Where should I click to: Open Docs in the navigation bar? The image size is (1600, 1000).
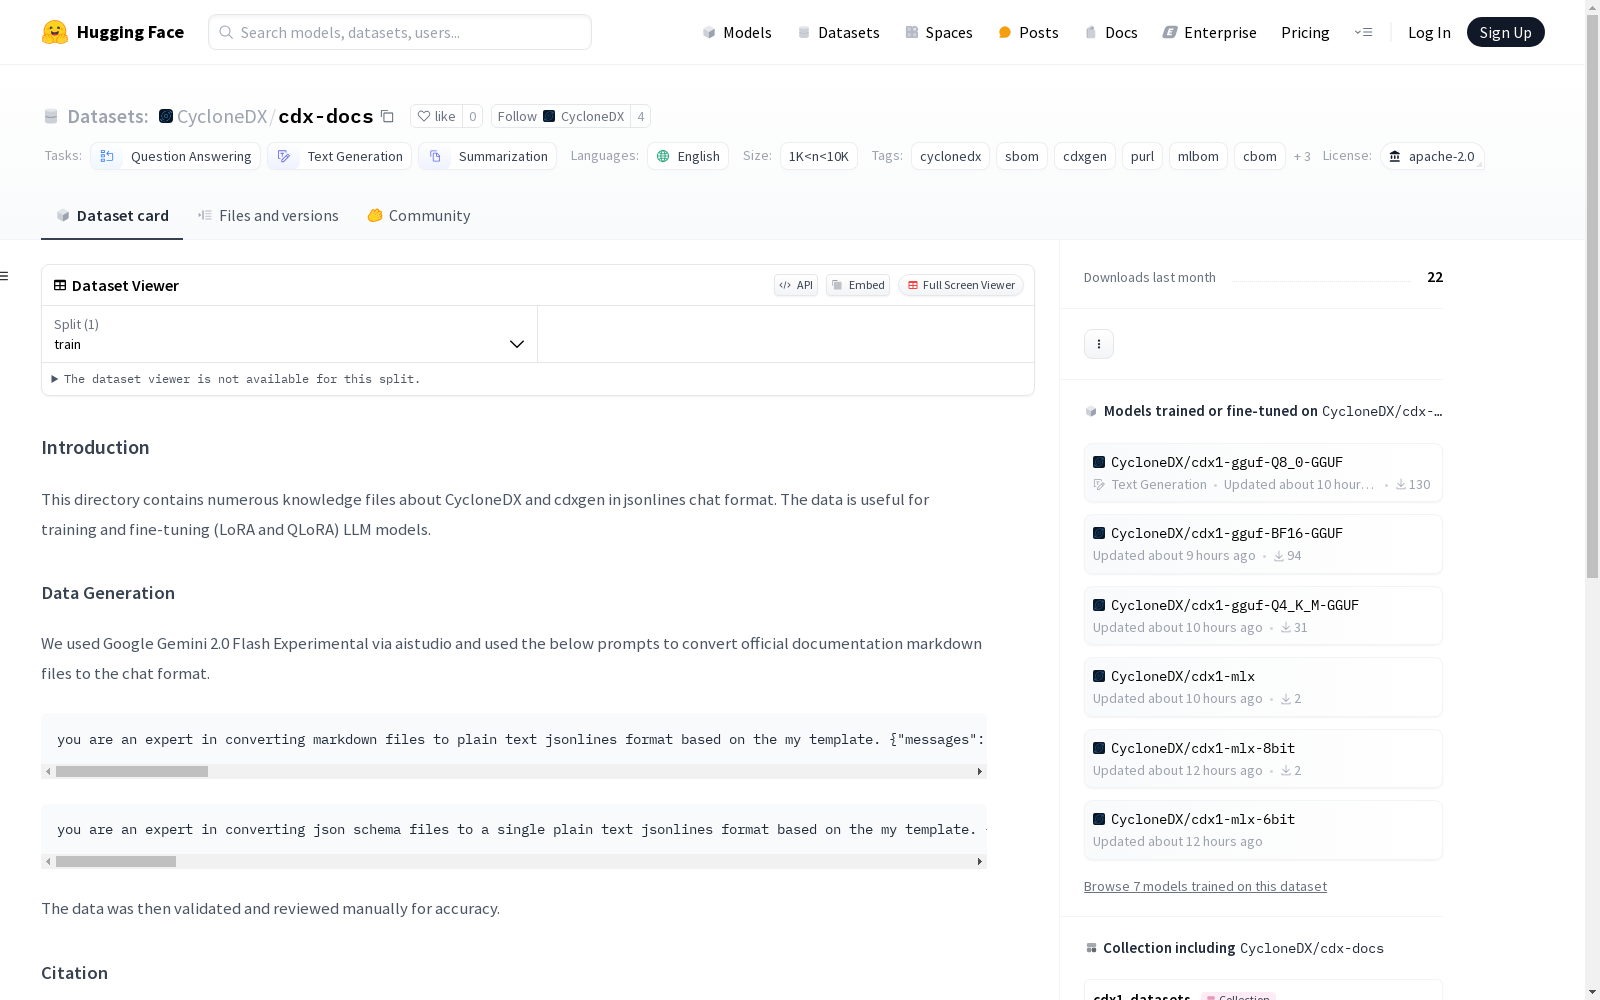tap(1111, 32)
